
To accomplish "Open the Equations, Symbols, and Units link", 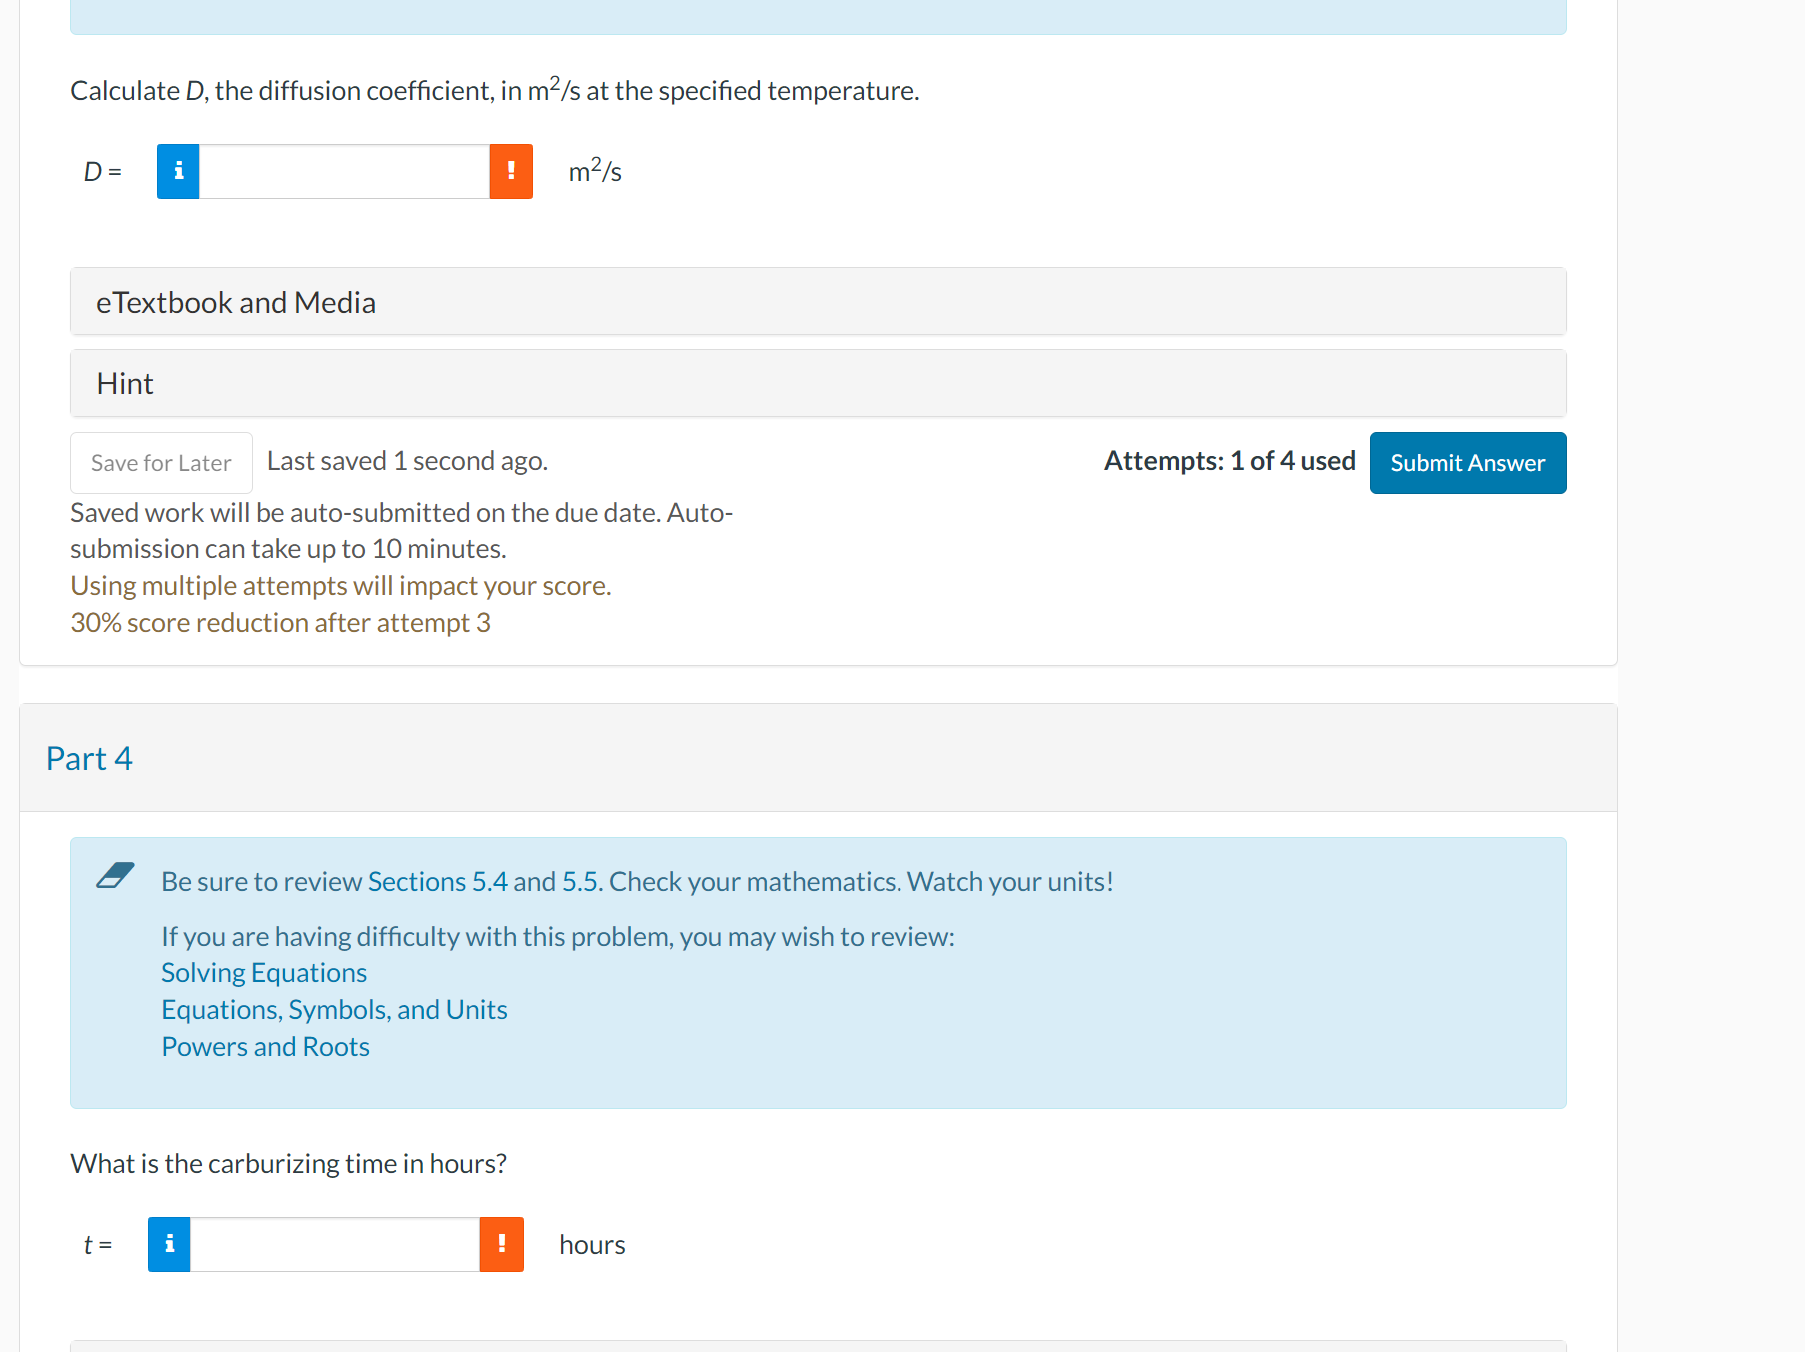I will coord(334,1008).
